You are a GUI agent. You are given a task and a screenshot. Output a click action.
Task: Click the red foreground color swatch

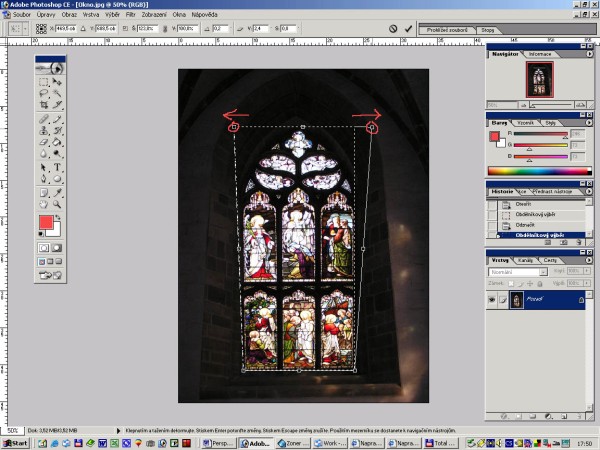tap(46, 222)
